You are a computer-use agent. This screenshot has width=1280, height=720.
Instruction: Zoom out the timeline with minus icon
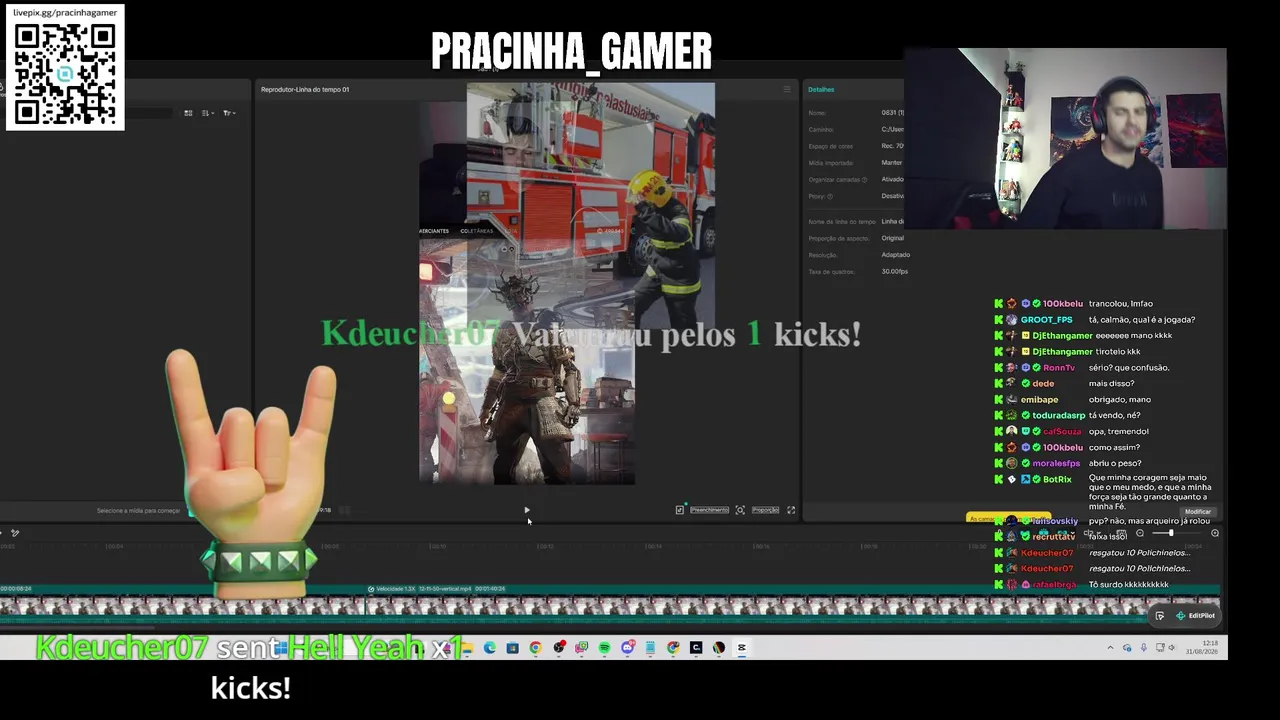coord(1140,533)
